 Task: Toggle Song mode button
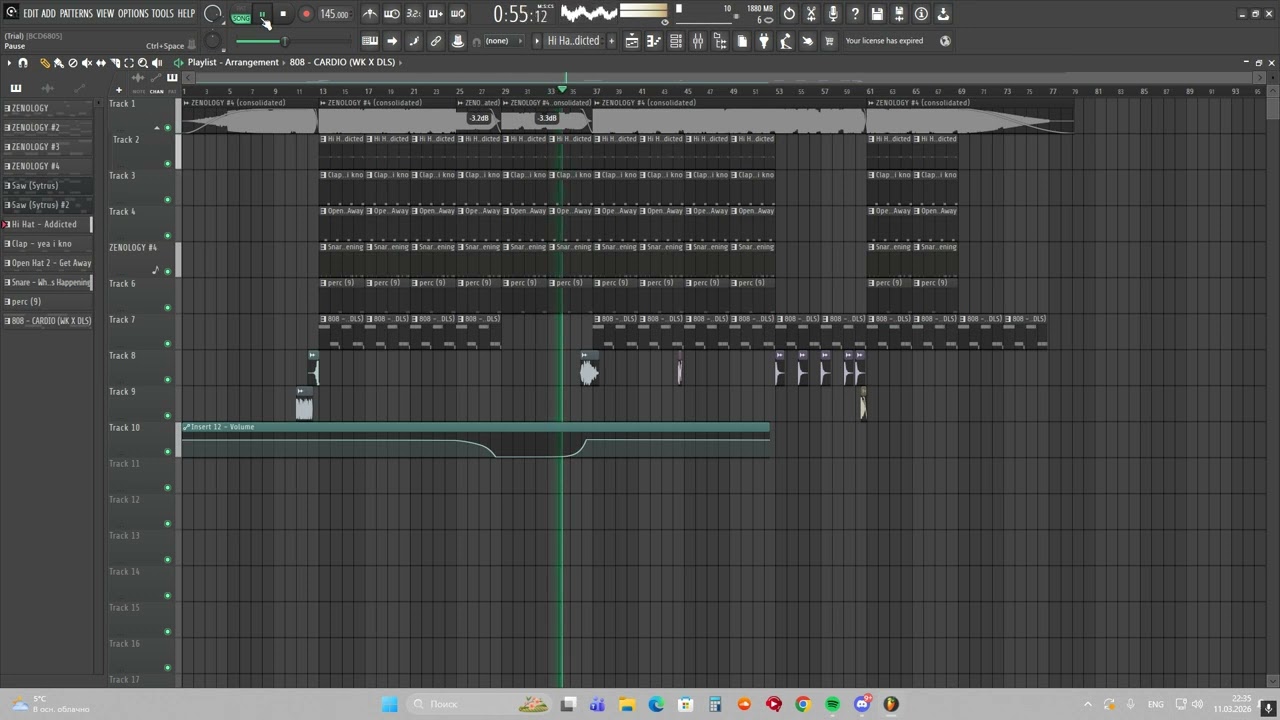point(241,18)
